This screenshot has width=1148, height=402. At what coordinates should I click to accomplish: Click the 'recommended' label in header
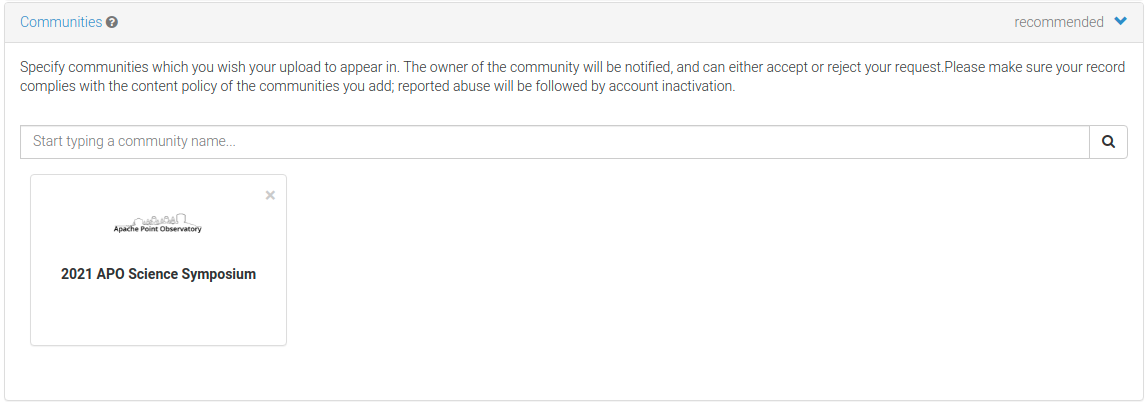pos(1059,22)
